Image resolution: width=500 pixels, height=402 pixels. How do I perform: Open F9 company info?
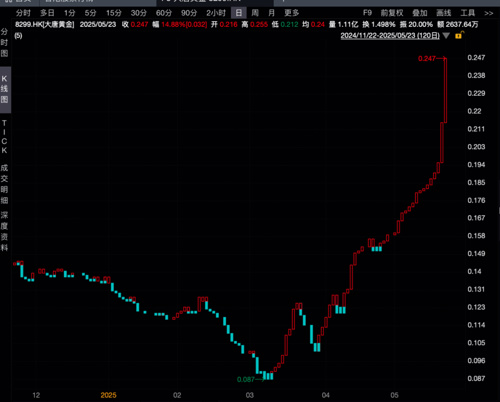367,13
